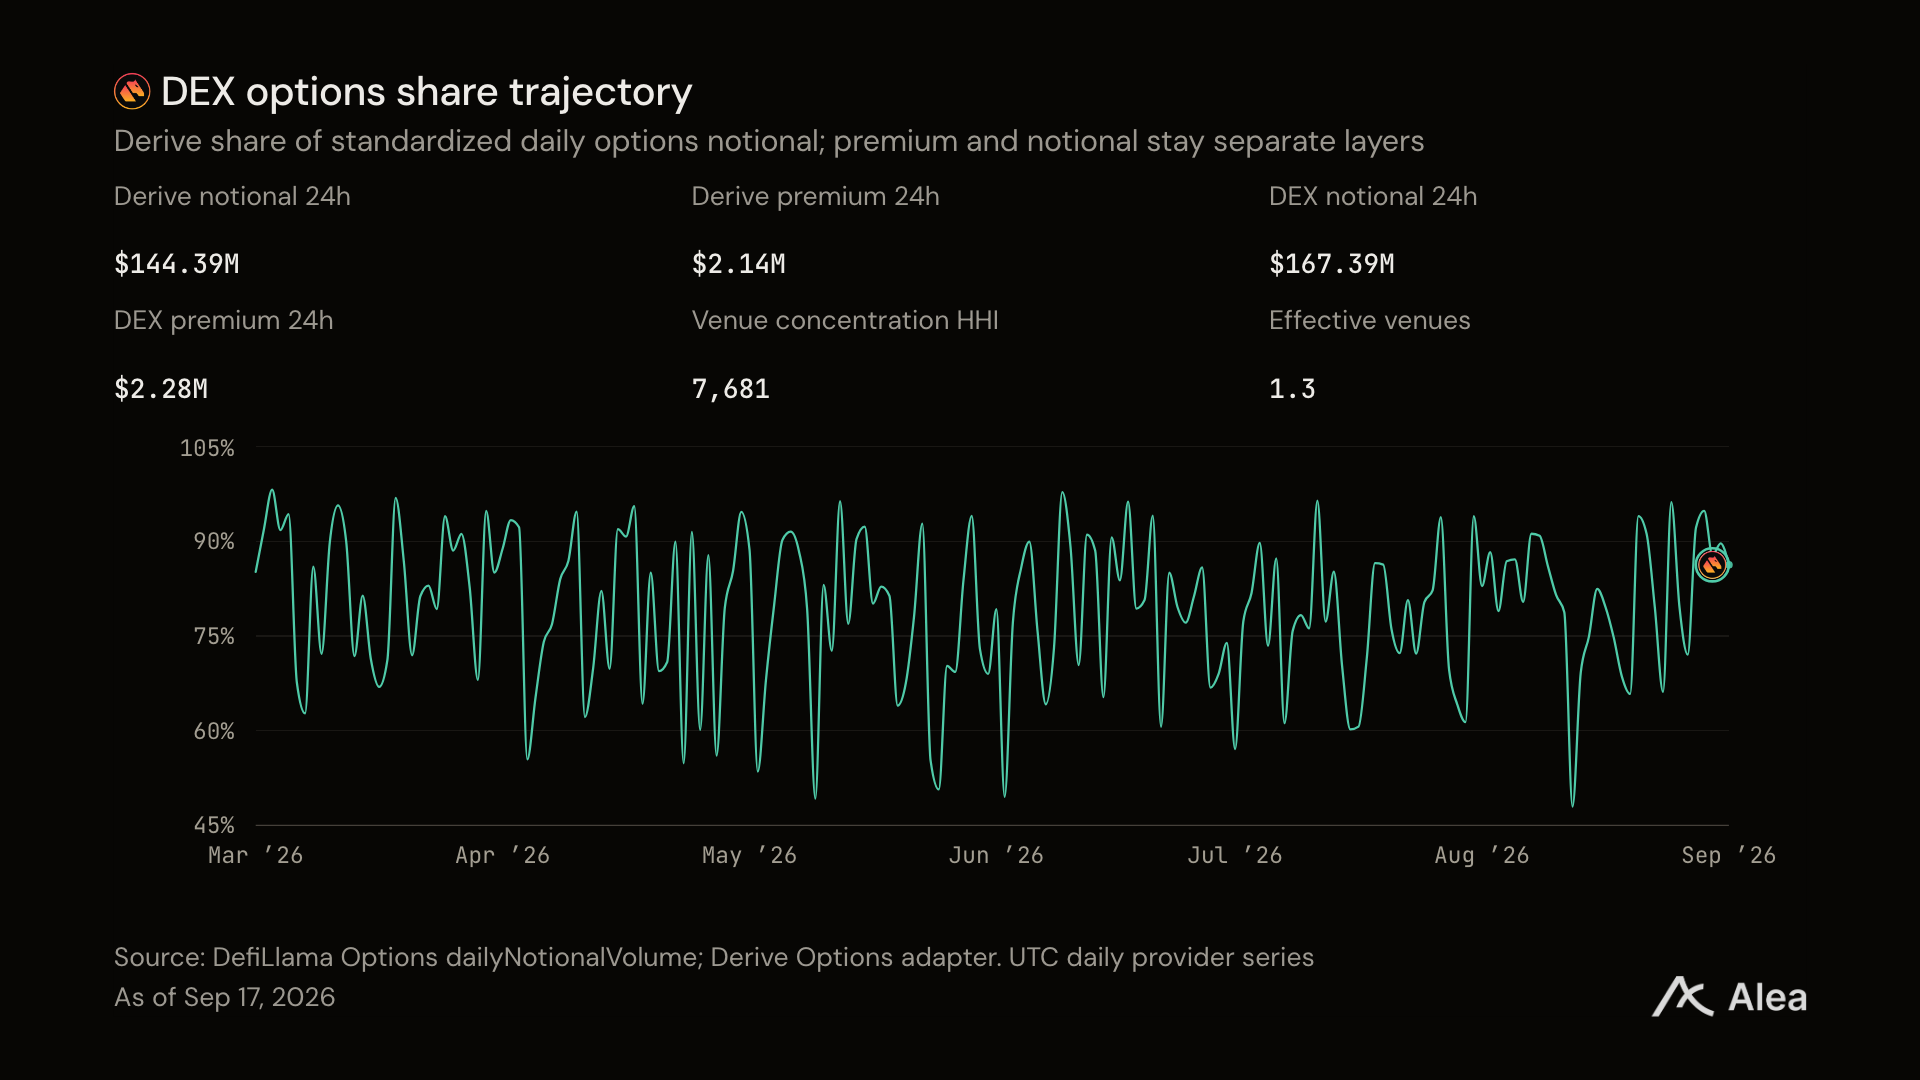Click the Apr '26 x-axis label
This screenshot has width=1920, height=1080.
(x=502, y=855)
